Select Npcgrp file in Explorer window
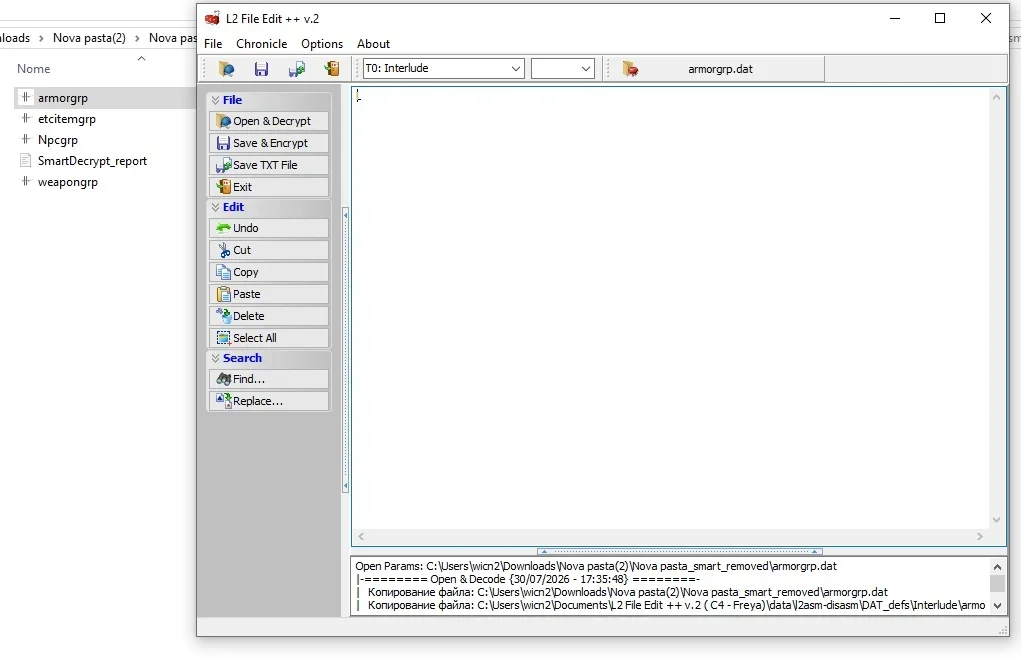 point(57,140)
